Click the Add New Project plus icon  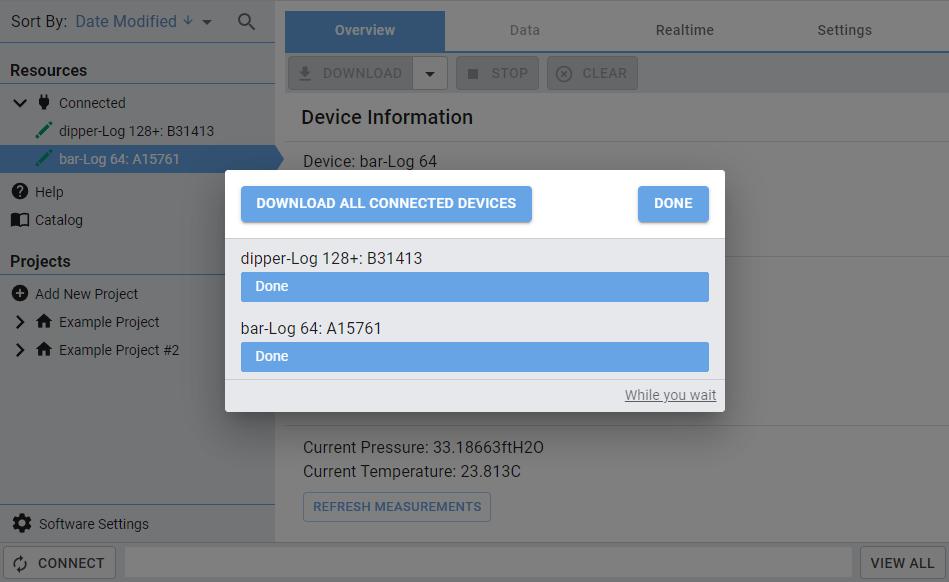click(x=20, y=293)
